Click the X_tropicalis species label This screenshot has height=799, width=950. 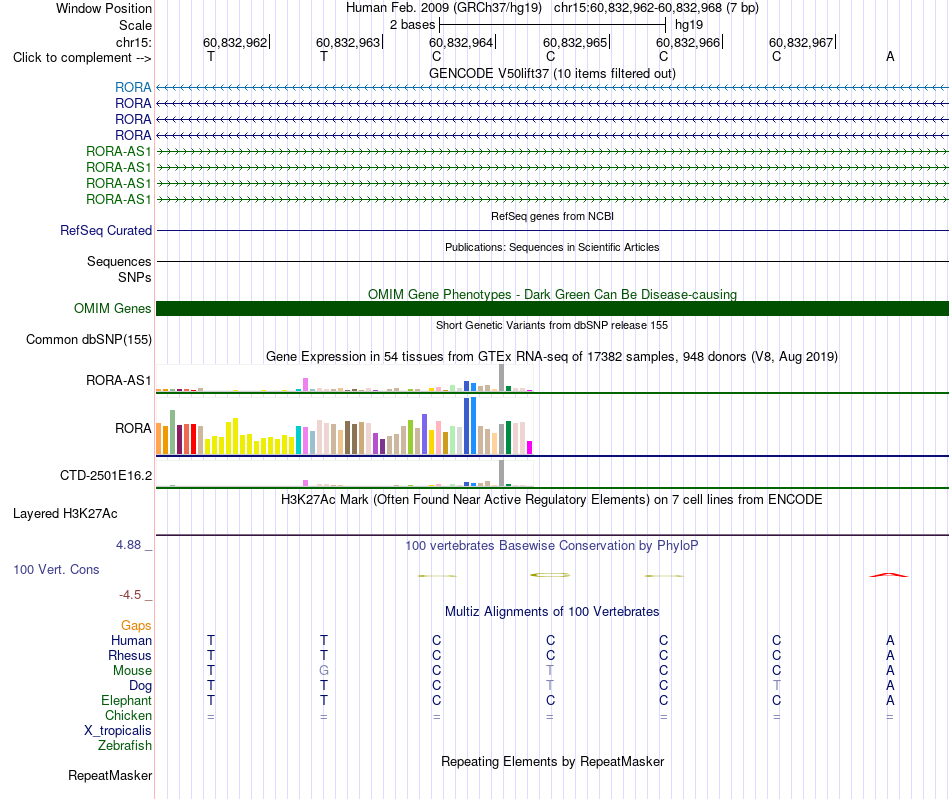[118, 731]
